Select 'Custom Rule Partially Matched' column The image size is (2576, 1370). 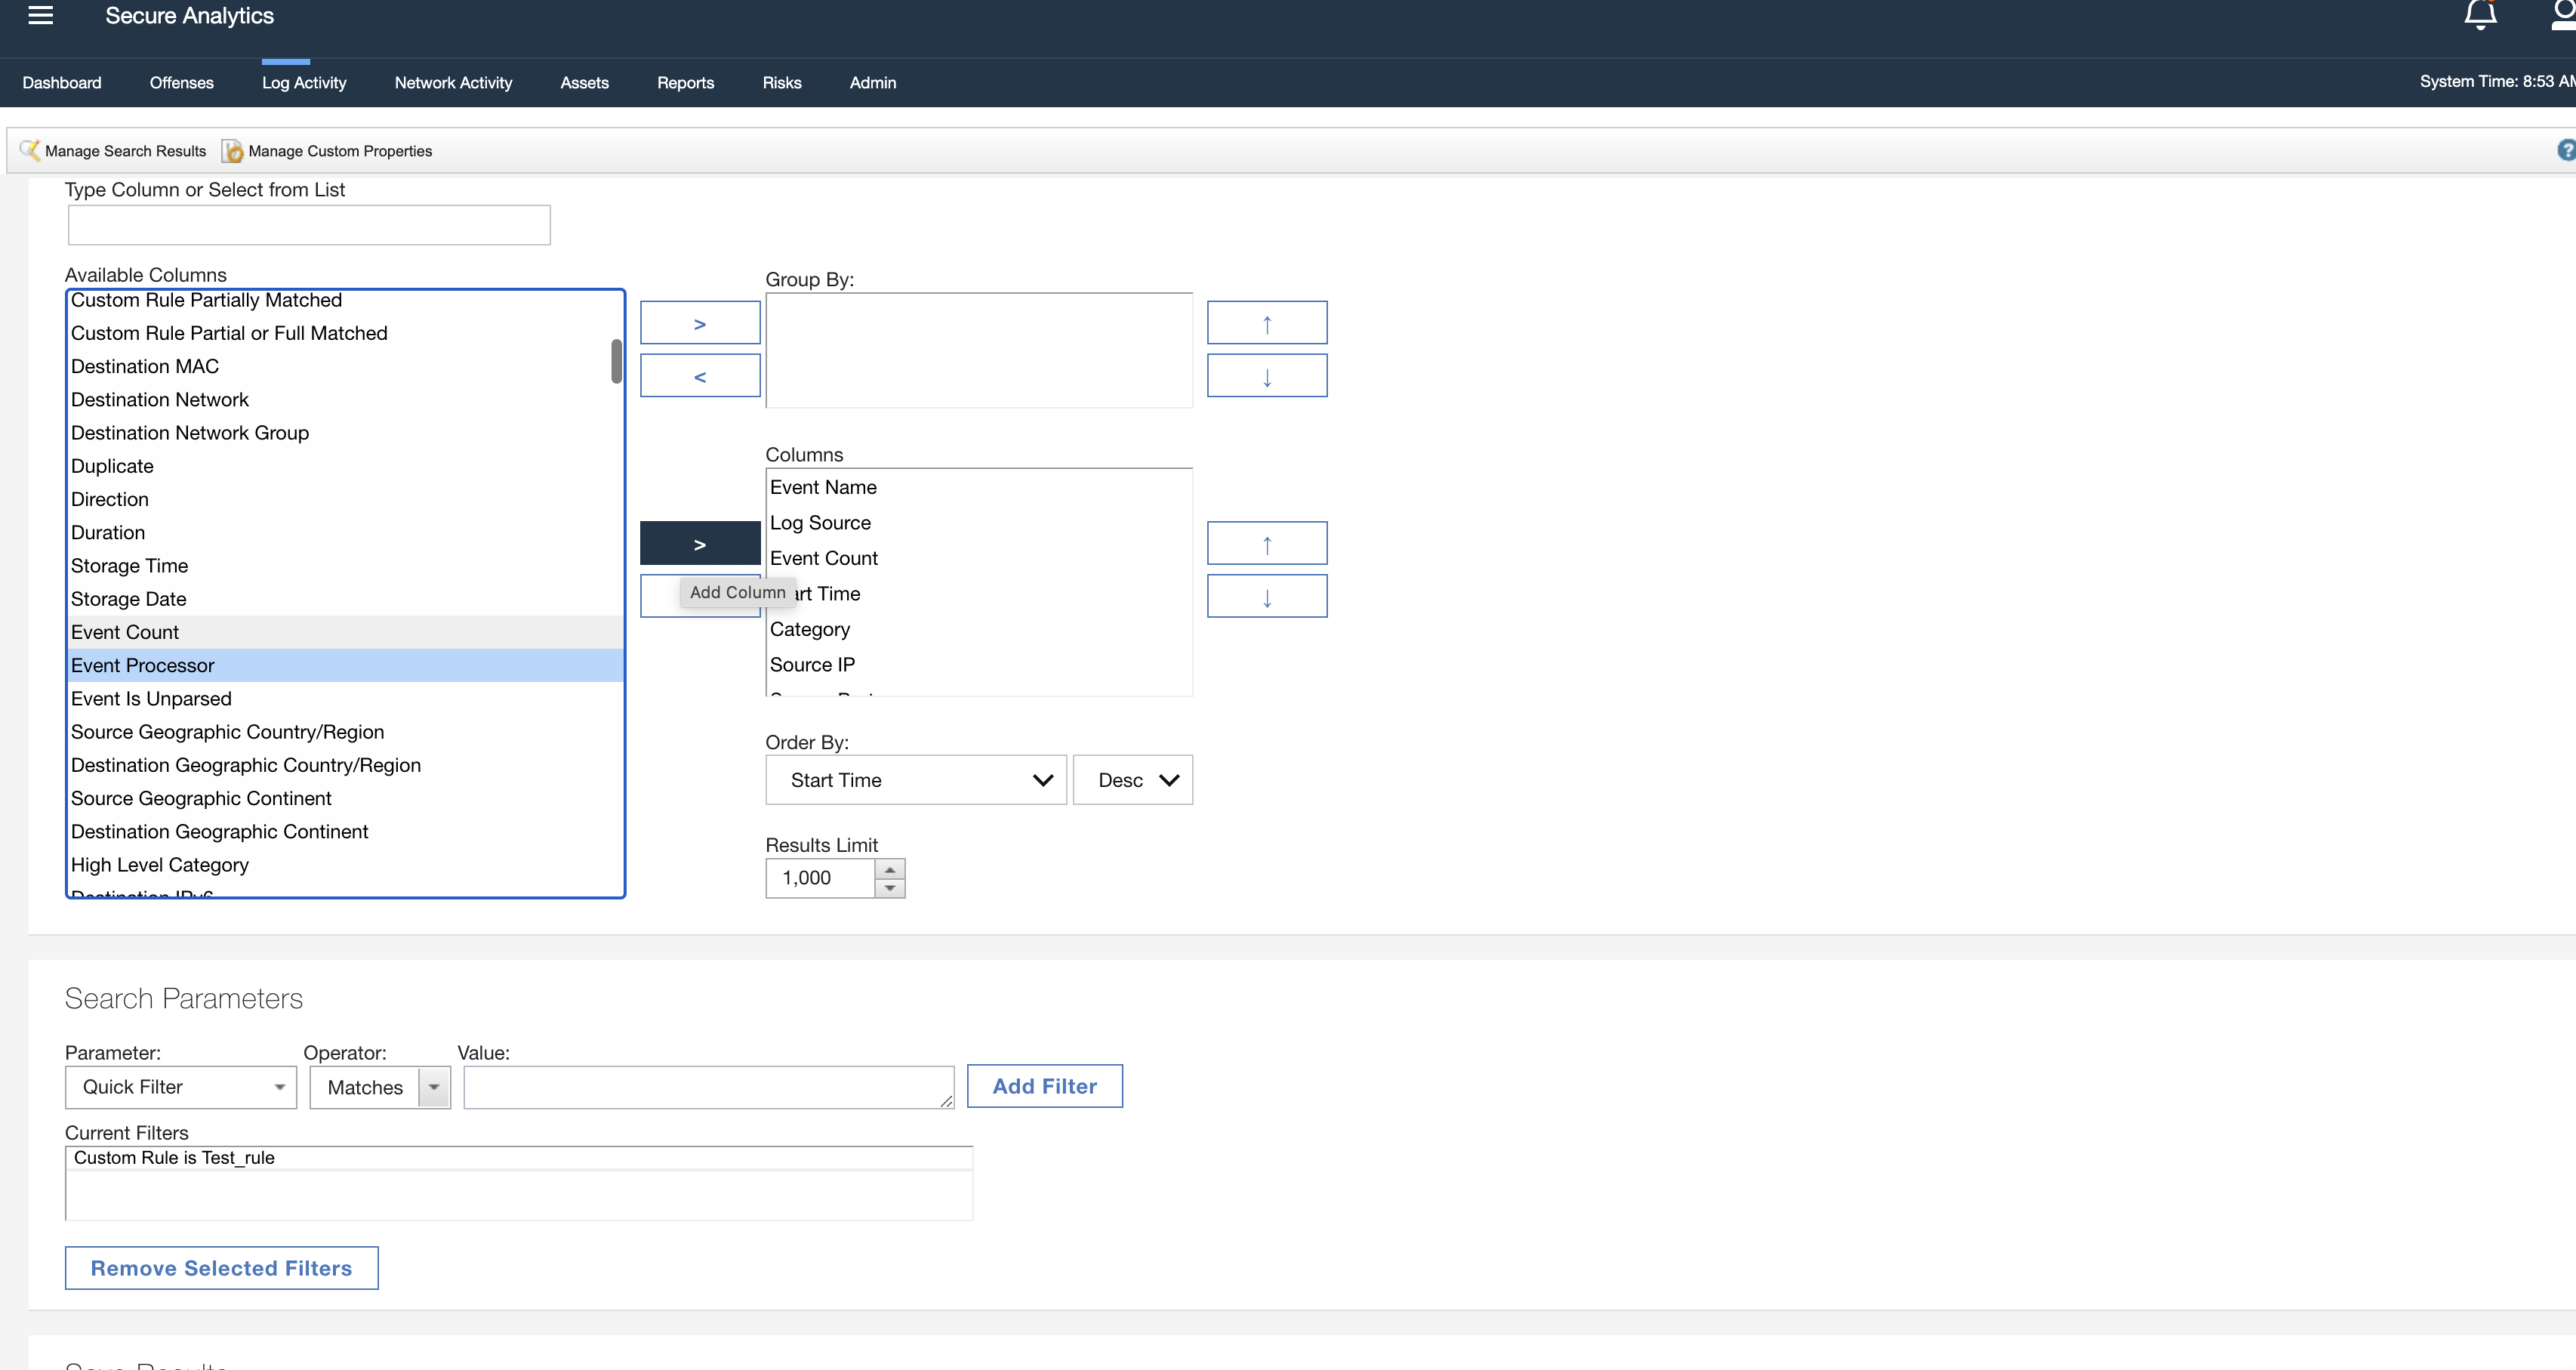point(346,302)
